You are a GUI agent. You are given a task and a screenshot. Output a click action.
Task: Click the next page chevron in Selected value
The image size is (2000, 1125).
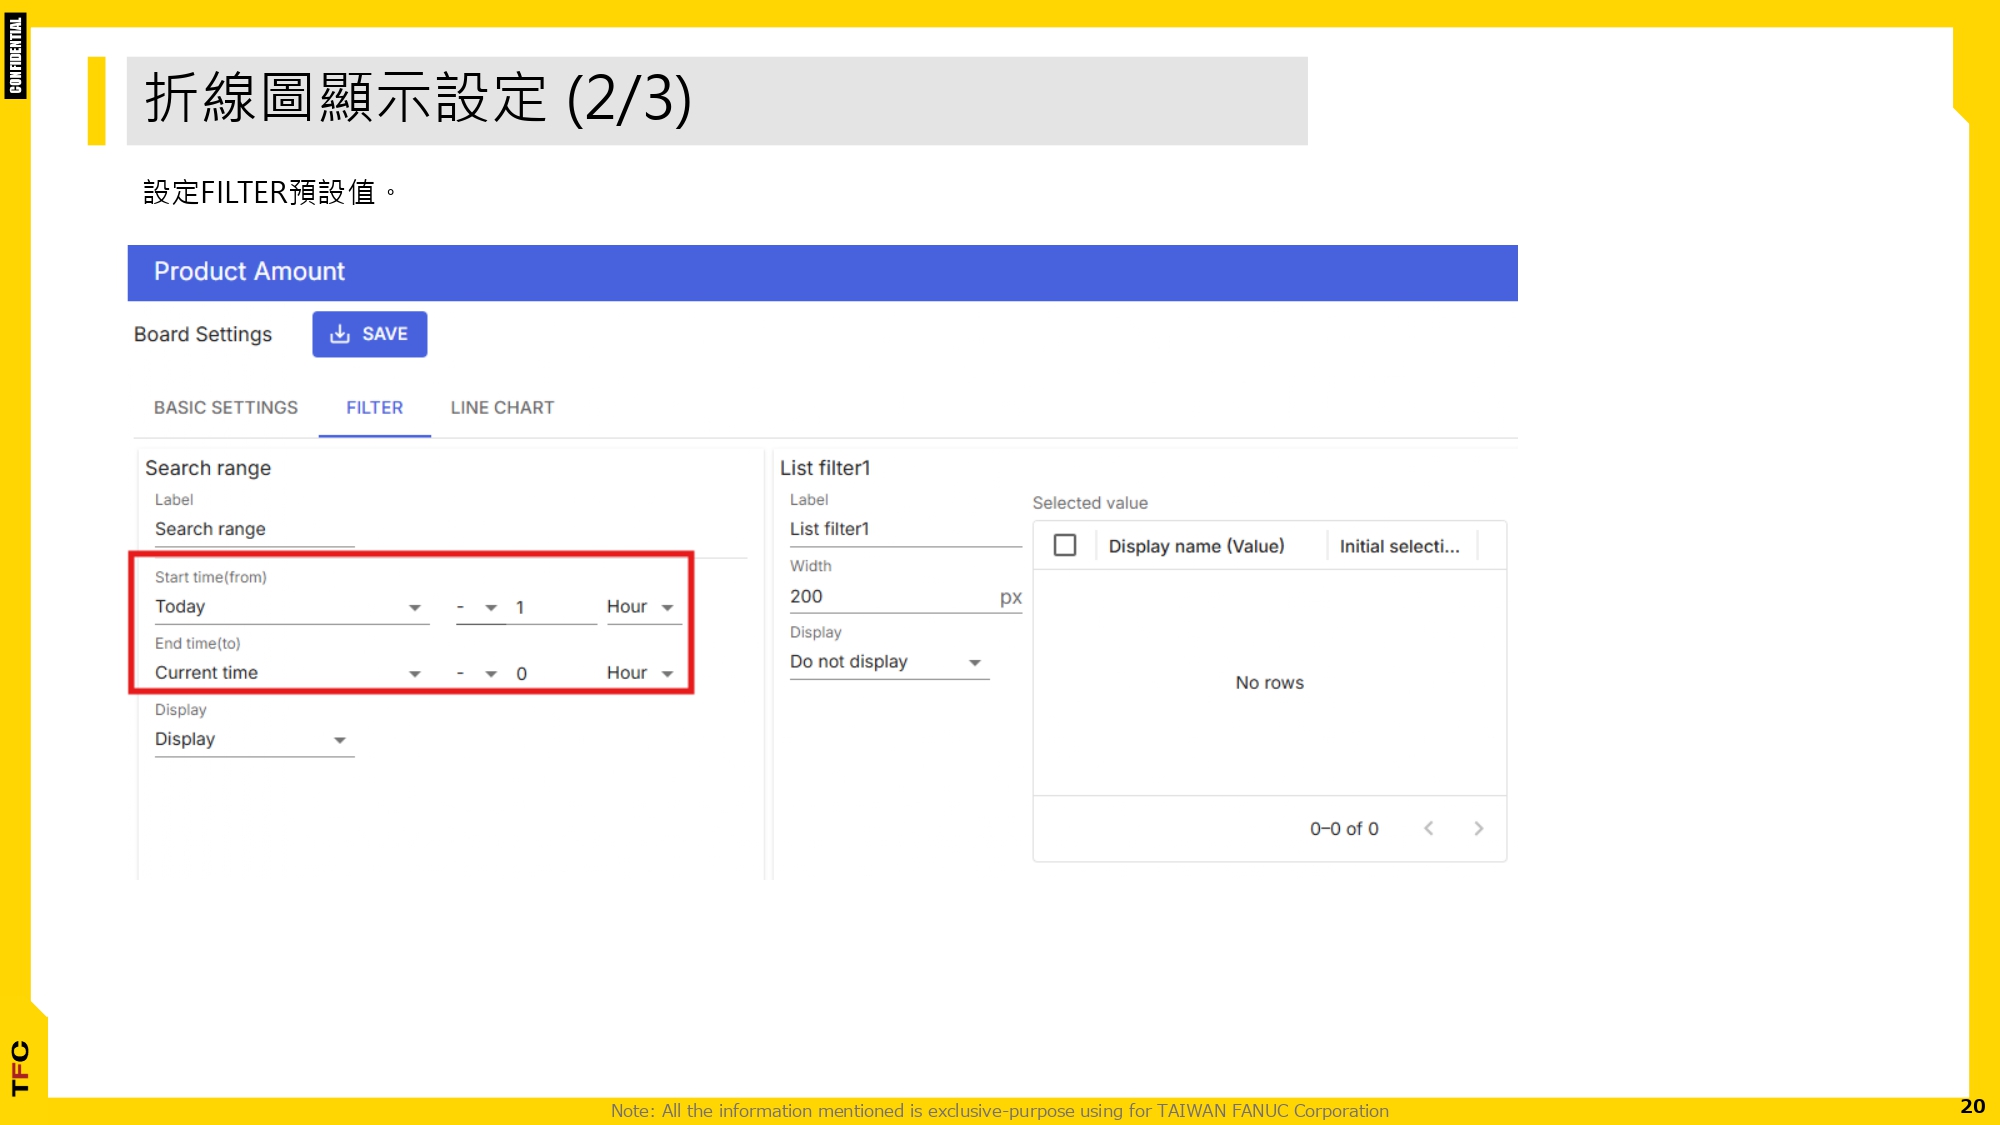point(1478,828)
